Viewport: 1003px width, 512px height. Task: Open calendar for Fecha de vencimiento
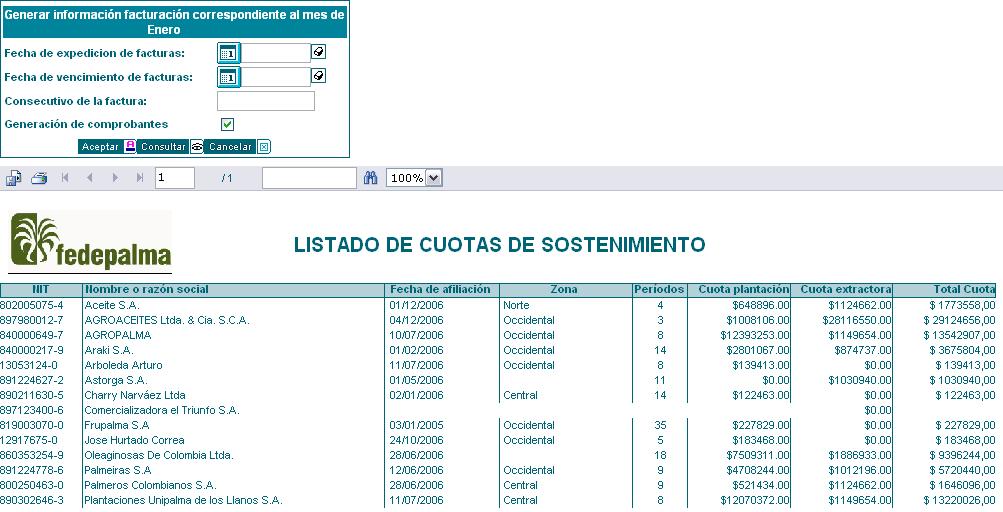click(x=228, y=77)
